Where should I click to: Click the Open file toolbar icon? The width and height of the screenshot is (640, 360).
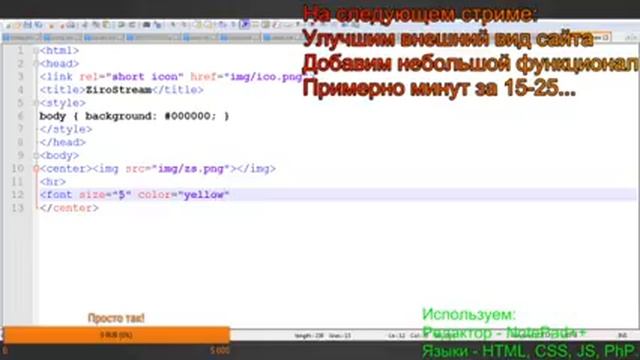18,25
